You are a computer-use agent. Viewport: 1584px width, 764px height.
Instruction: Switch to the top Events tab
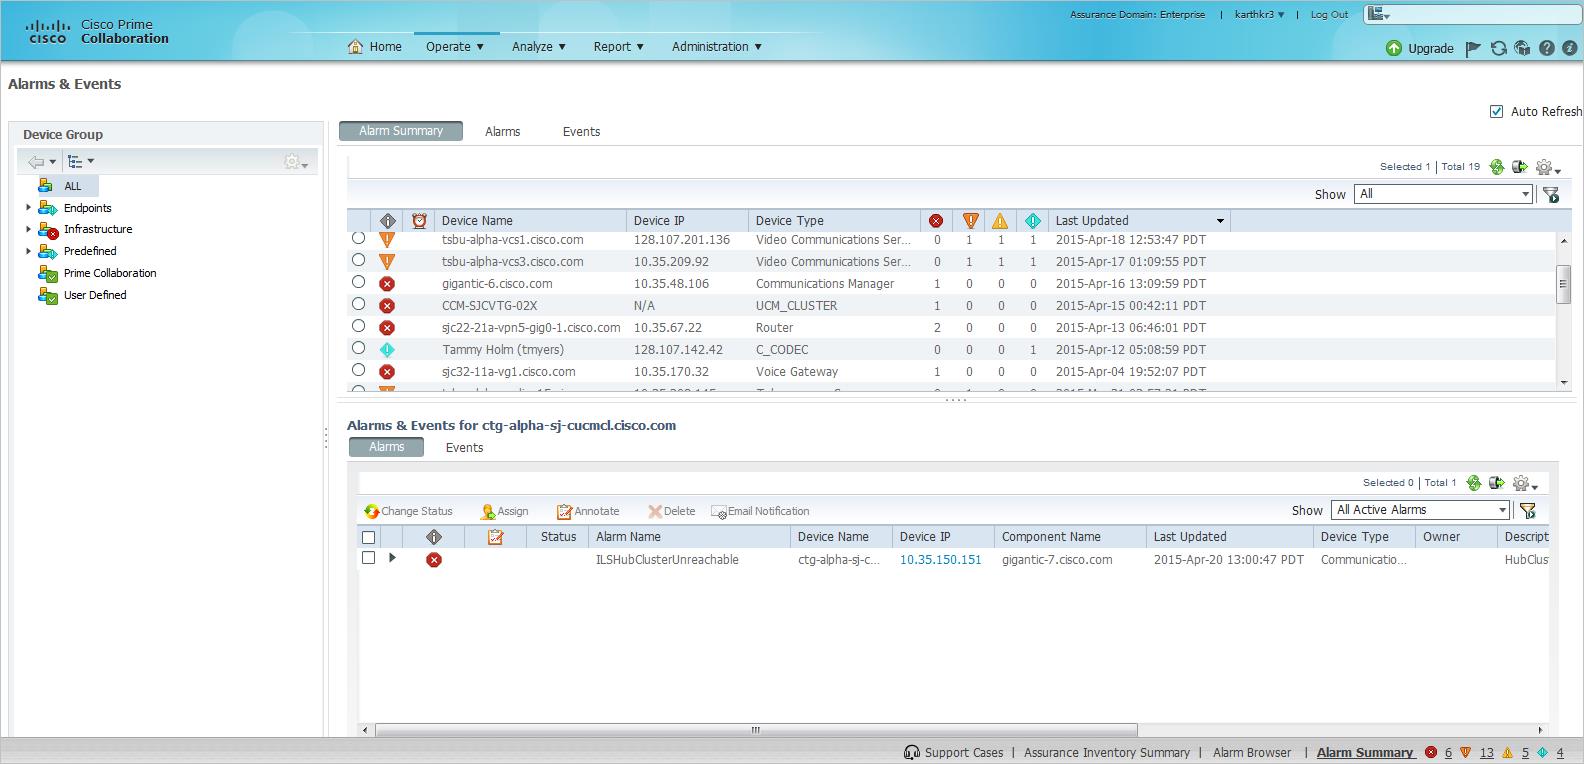581,131
